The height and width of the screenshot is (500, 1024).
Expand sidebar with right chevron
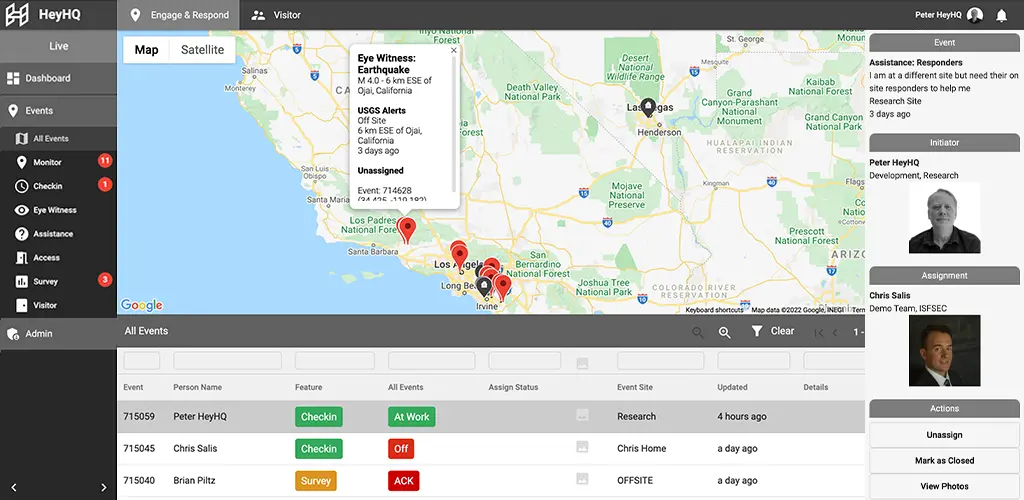pyautogui.click(x=103, y=487)
